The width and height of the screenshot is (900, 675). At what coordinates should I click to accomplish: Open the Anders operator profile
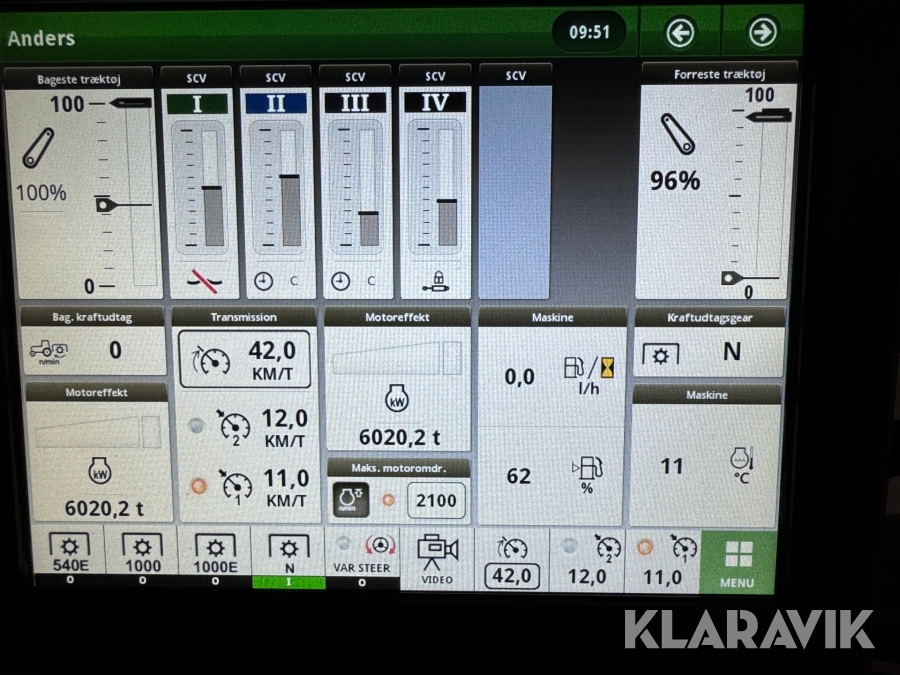pos(42,38)
